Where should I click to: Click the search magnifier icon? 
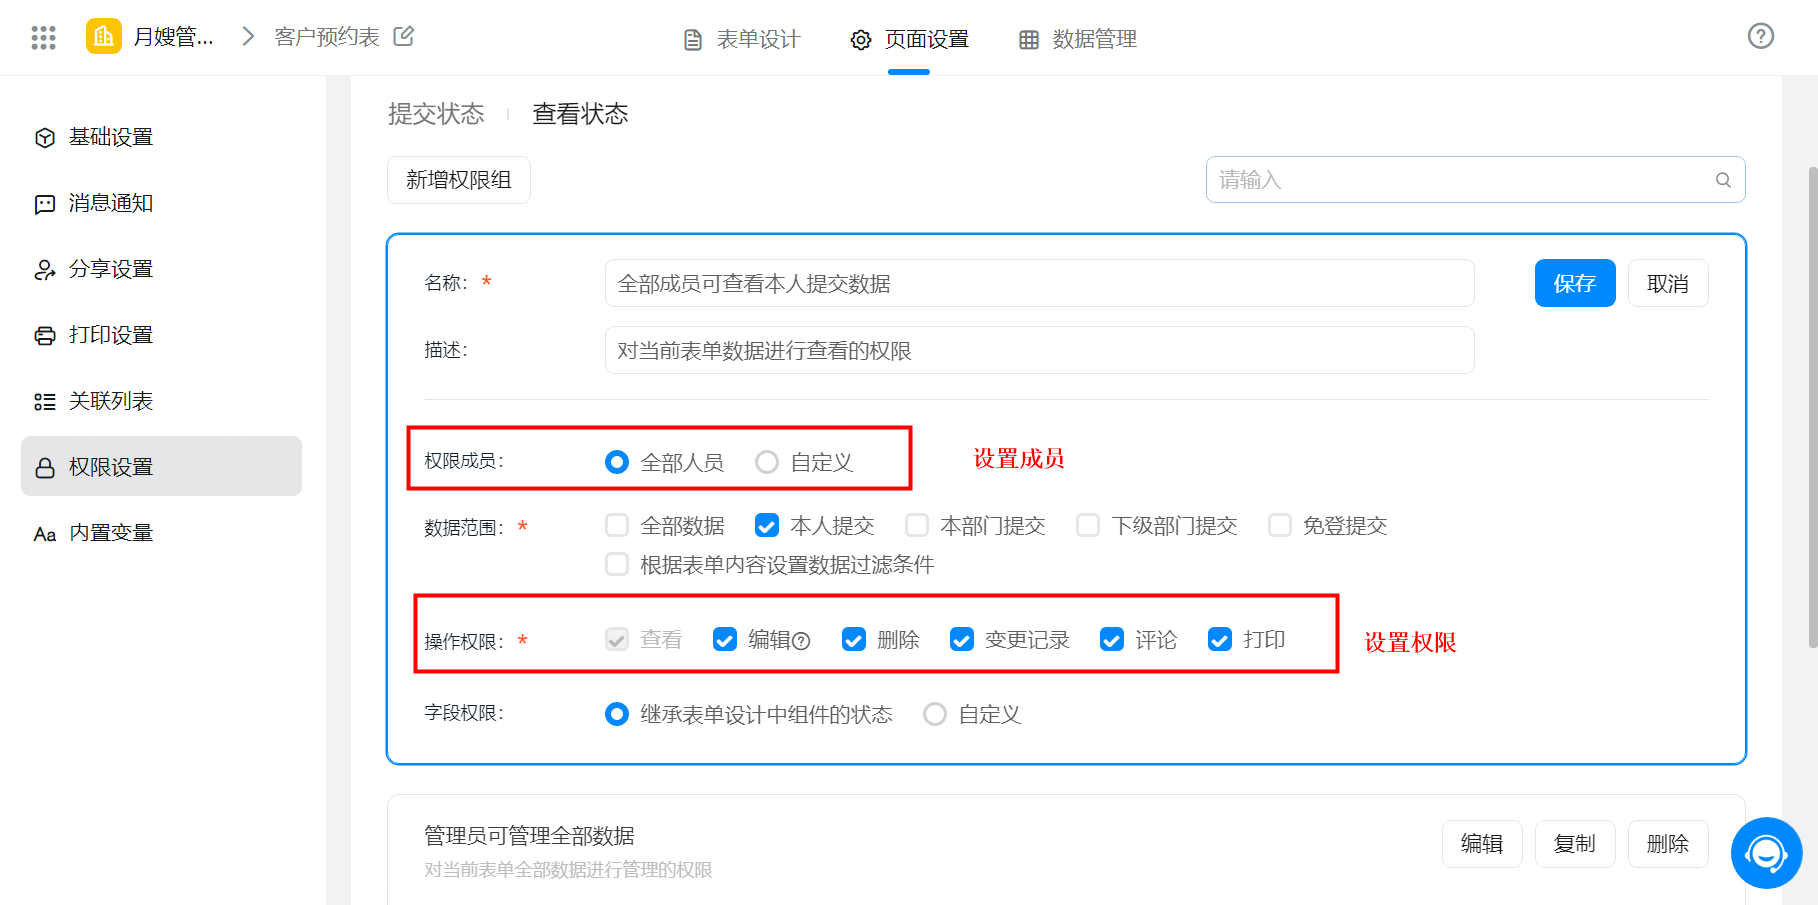point(1723,180)
